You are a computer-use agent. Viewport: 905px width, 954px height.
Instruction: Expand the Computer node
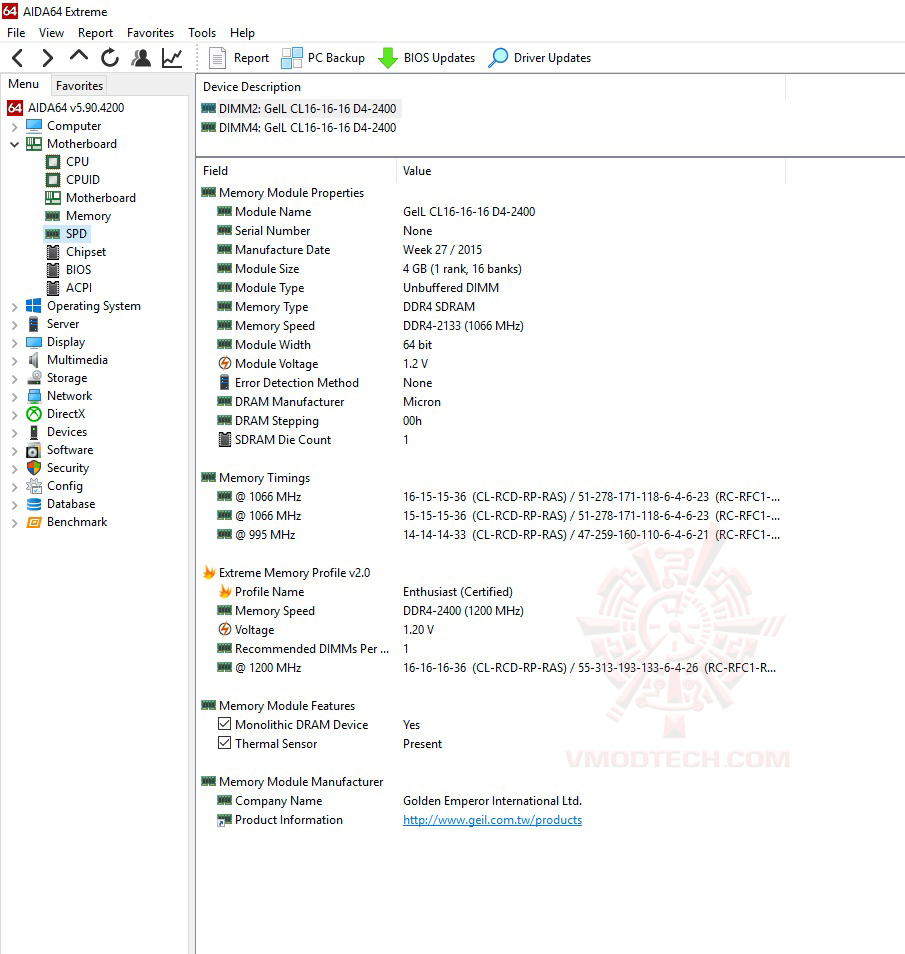point(15,127)
